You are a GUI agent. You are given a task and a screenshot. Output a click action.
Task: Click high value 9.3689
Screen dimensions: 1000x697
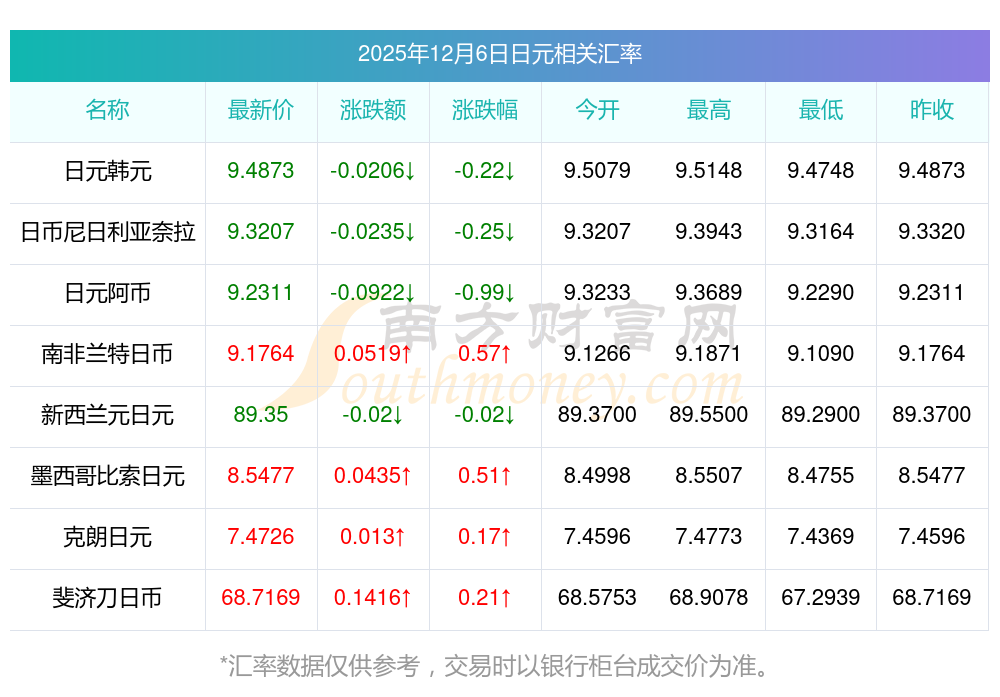tap(709, 293)
